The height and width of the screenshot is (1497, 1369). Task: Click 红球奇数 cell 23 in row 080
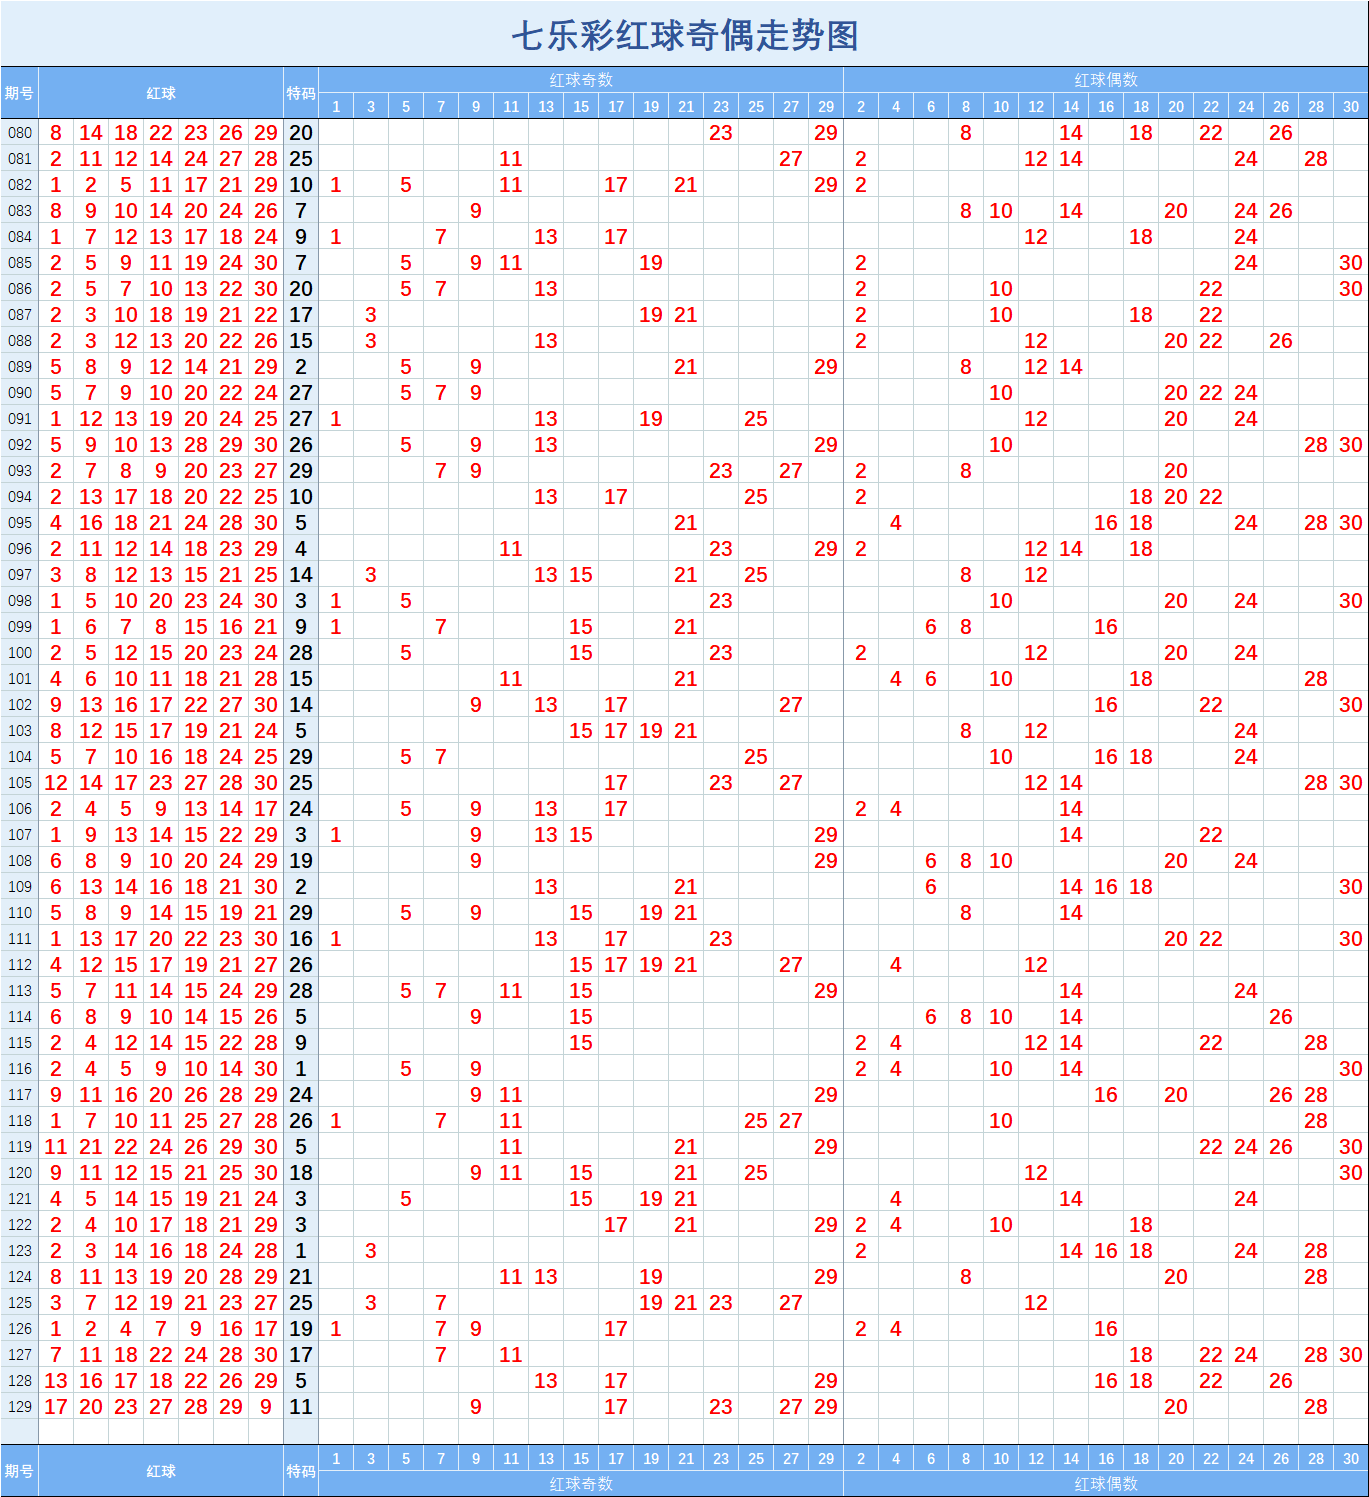[721, 133]
